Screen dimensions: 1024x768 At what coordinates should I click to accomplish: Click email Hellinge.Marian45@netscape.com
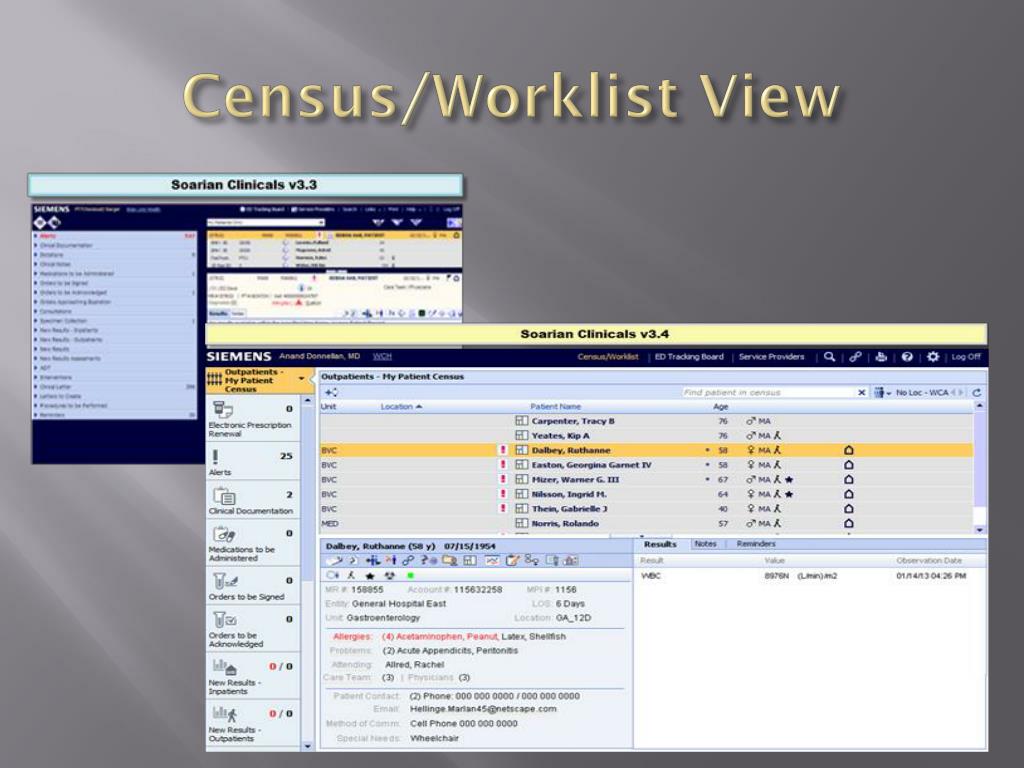click(483, 709)
